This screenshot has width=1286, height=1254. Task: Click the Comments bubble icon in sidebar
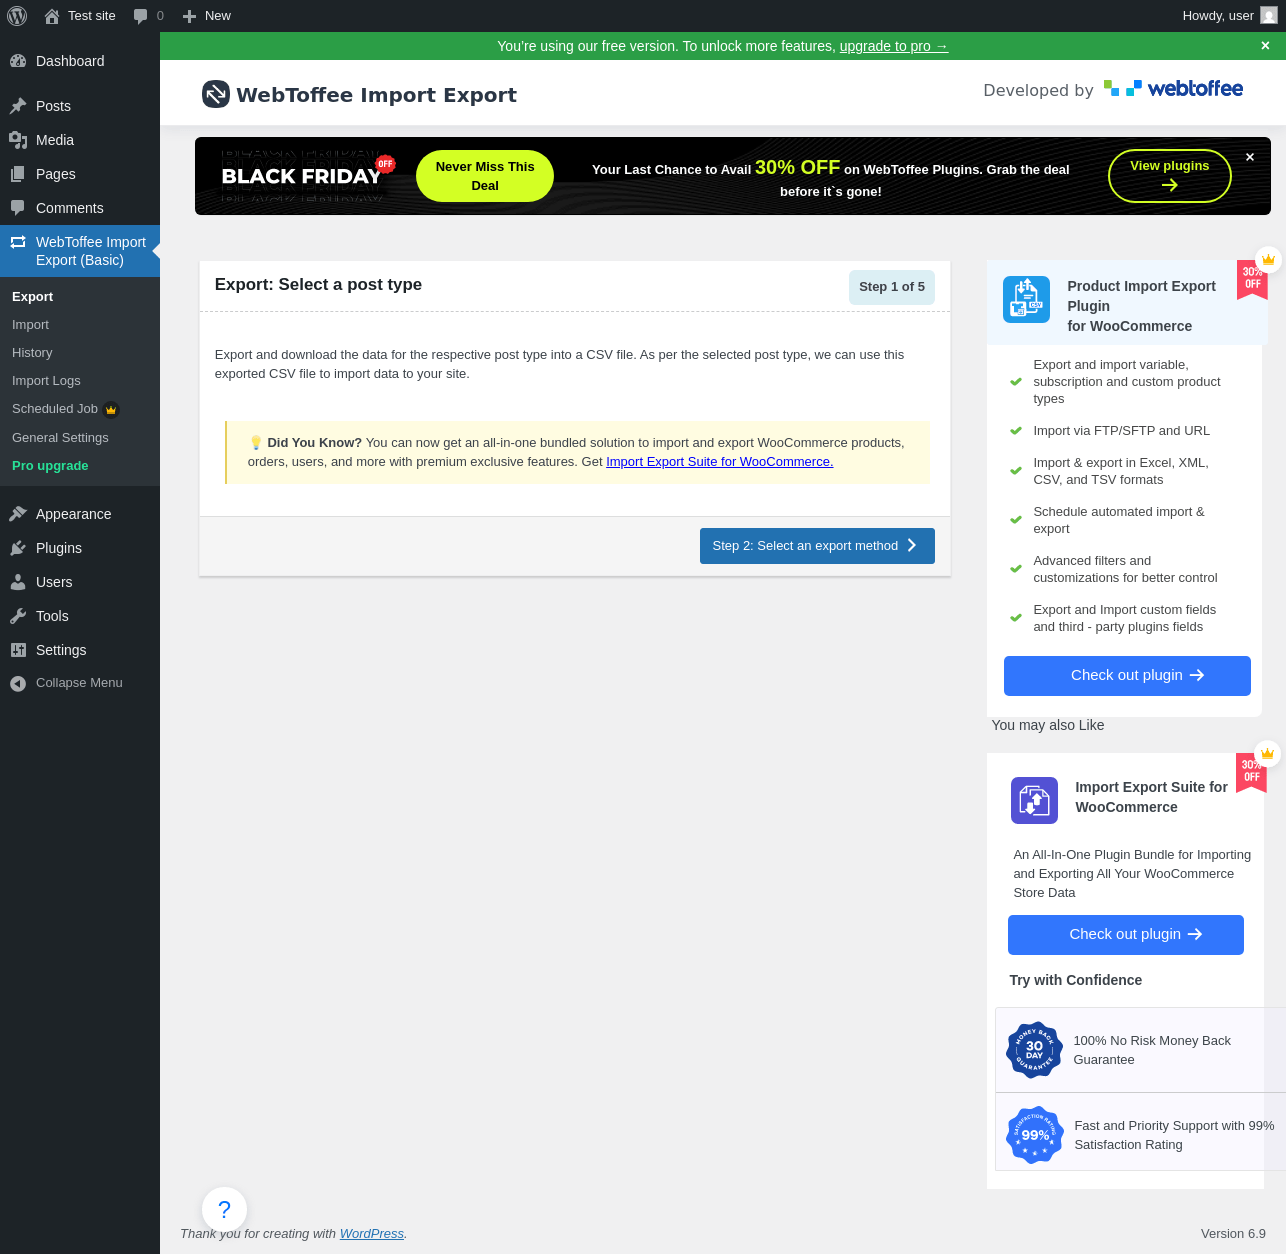click(18, 208)
